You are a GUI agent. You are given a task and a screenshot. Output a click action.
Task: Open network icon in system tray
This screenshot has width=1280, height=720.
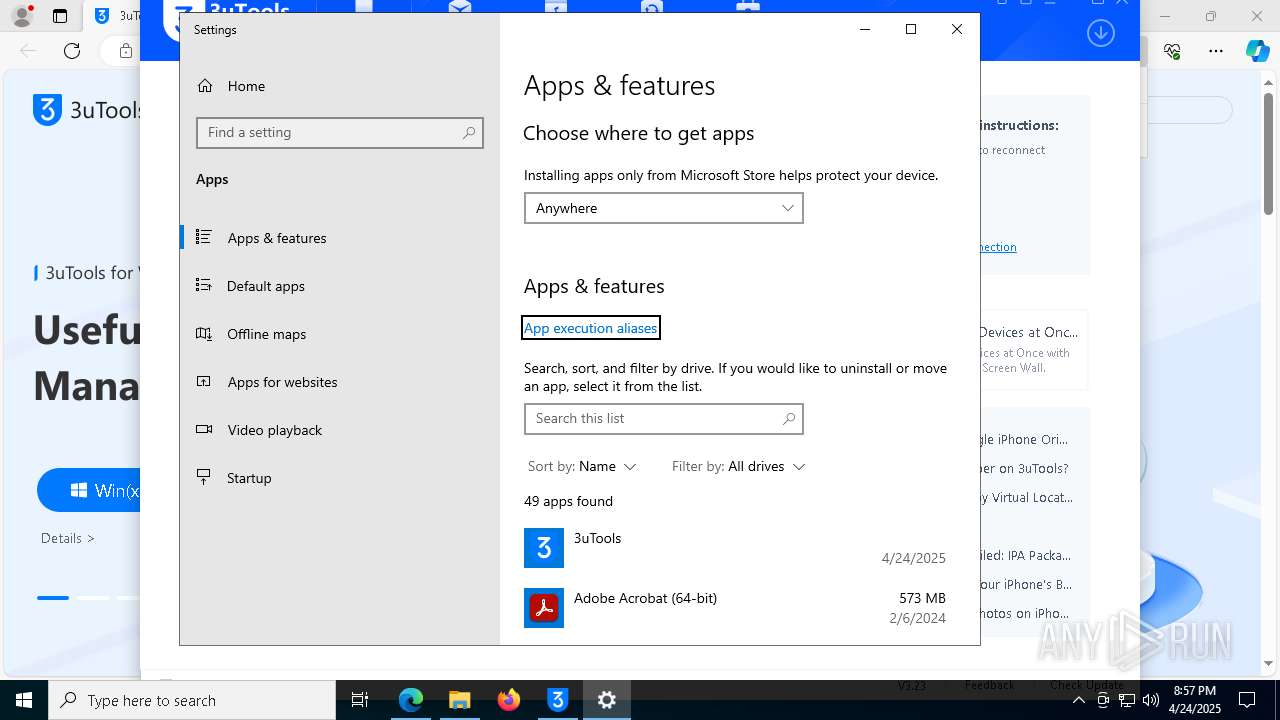point(1127,700)
